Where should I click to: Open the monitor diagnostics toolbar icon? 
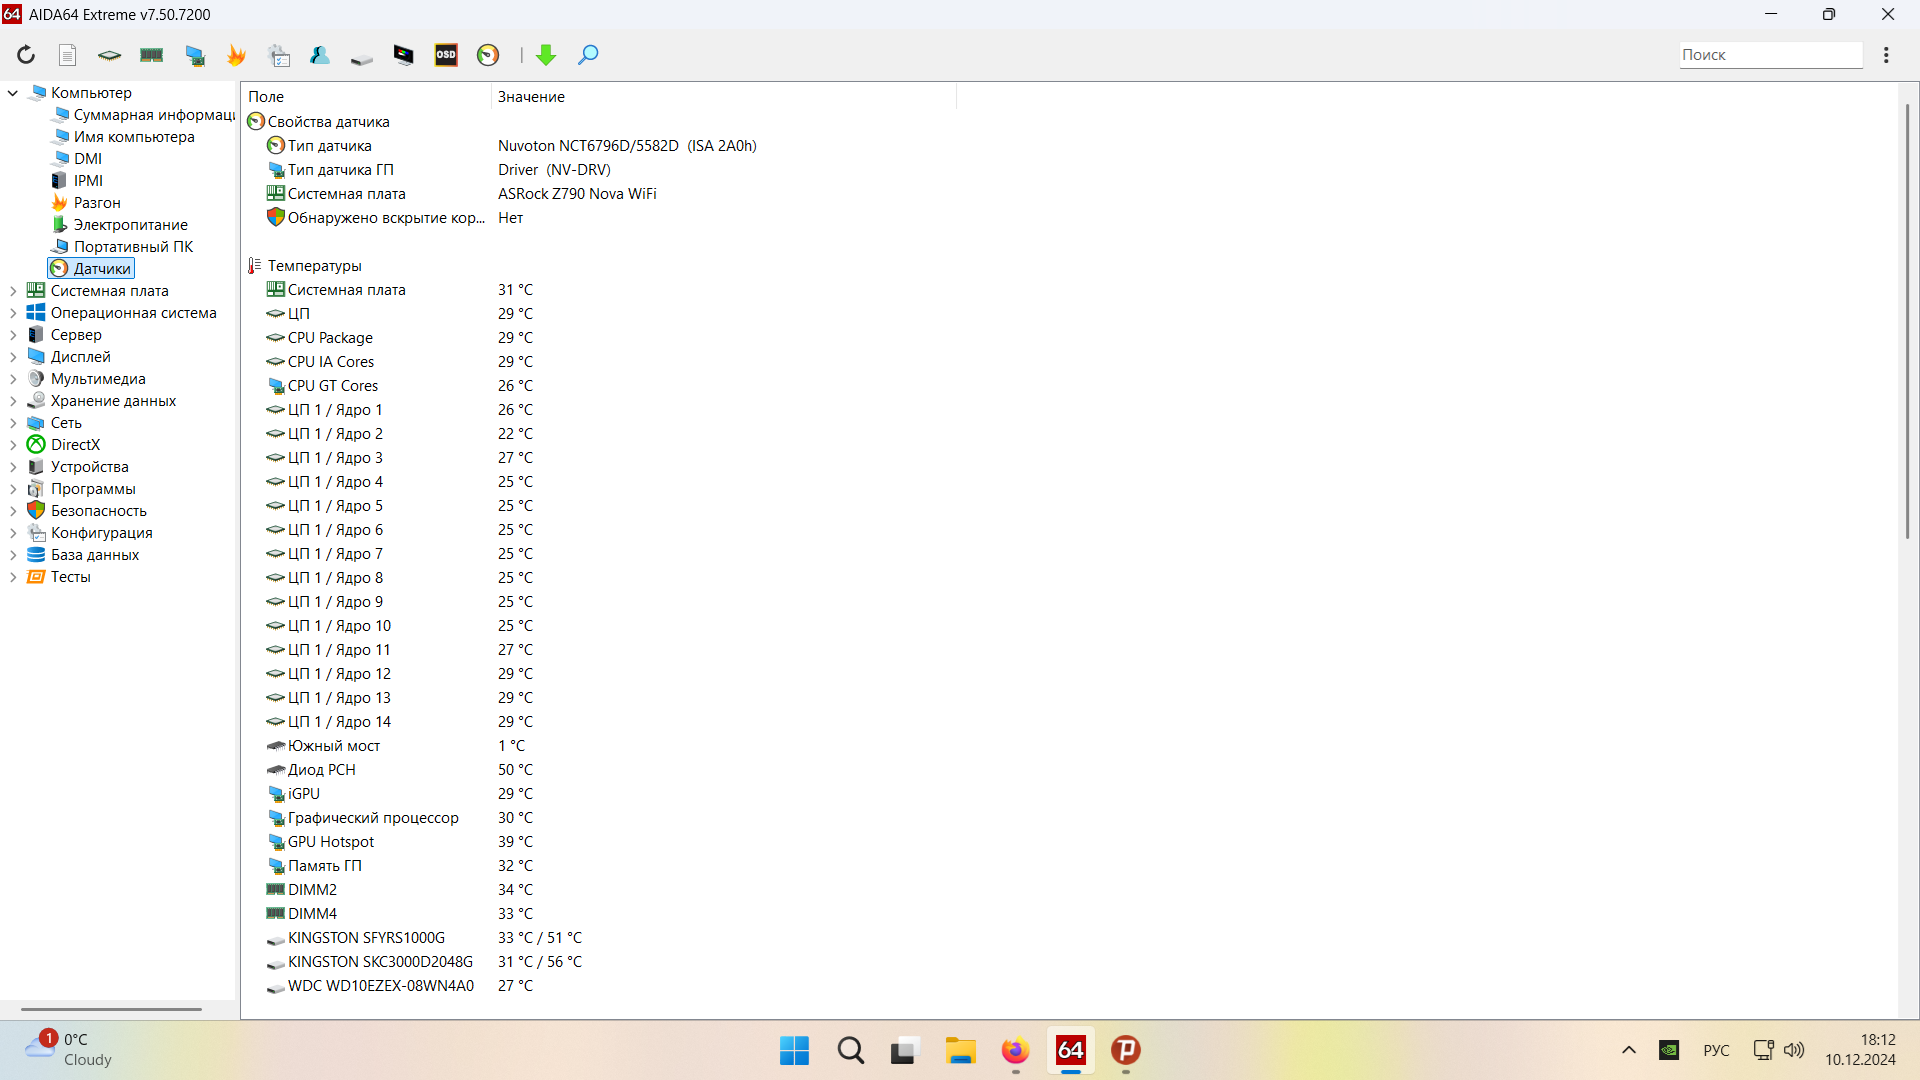pos(404,55)
